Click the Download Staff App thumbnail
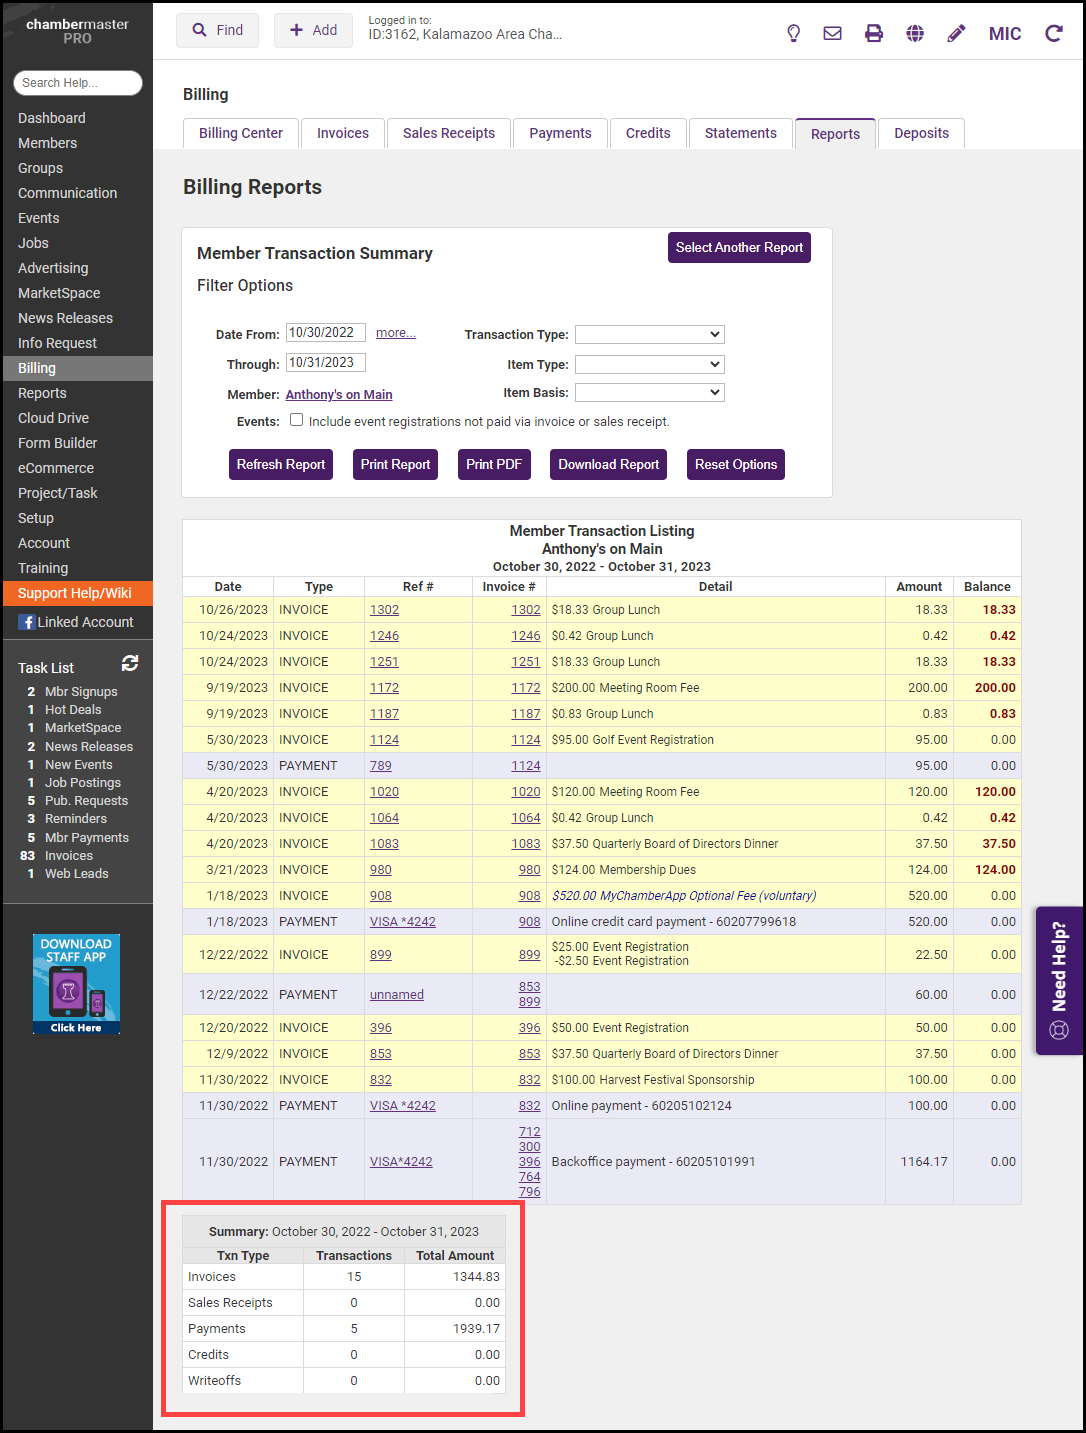Screen dimensions: 1086x1433 76,984
